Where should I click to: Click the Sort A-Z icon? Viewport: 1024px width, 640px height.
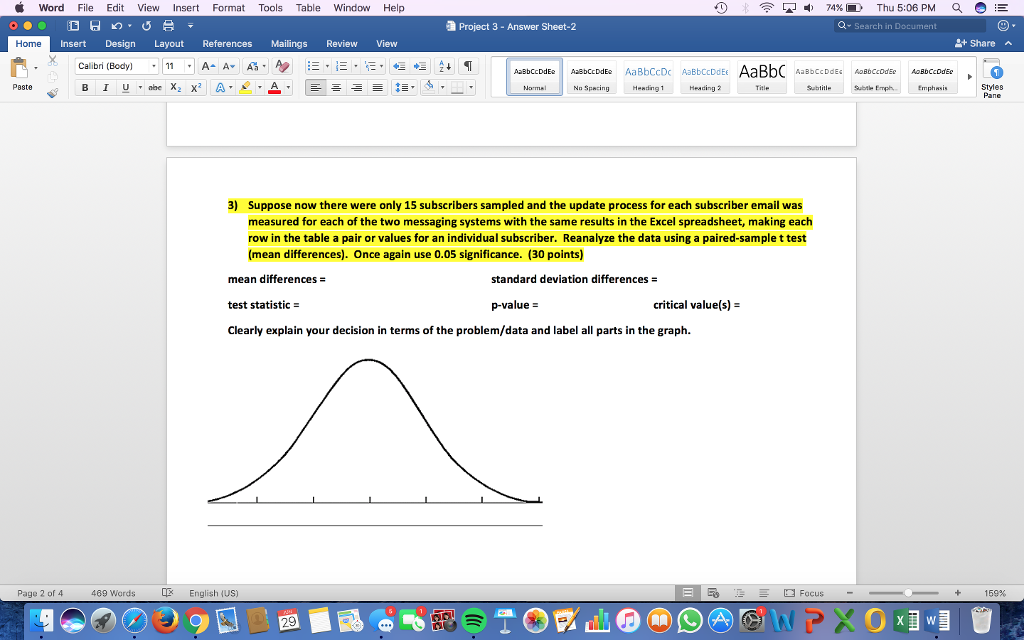(x=444, y=65)
